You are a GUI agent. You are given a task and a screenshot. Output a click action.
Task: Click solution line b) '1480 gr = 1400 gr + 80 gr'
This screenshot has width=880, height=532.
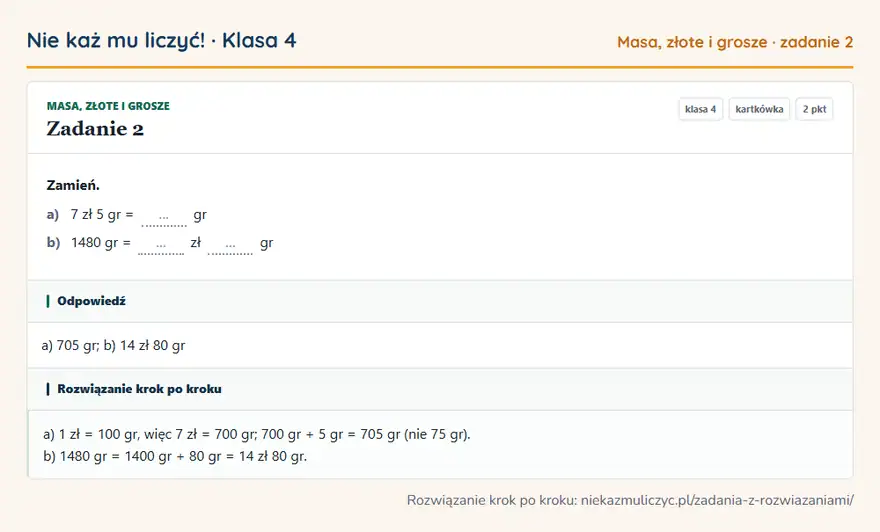[175, 456]
